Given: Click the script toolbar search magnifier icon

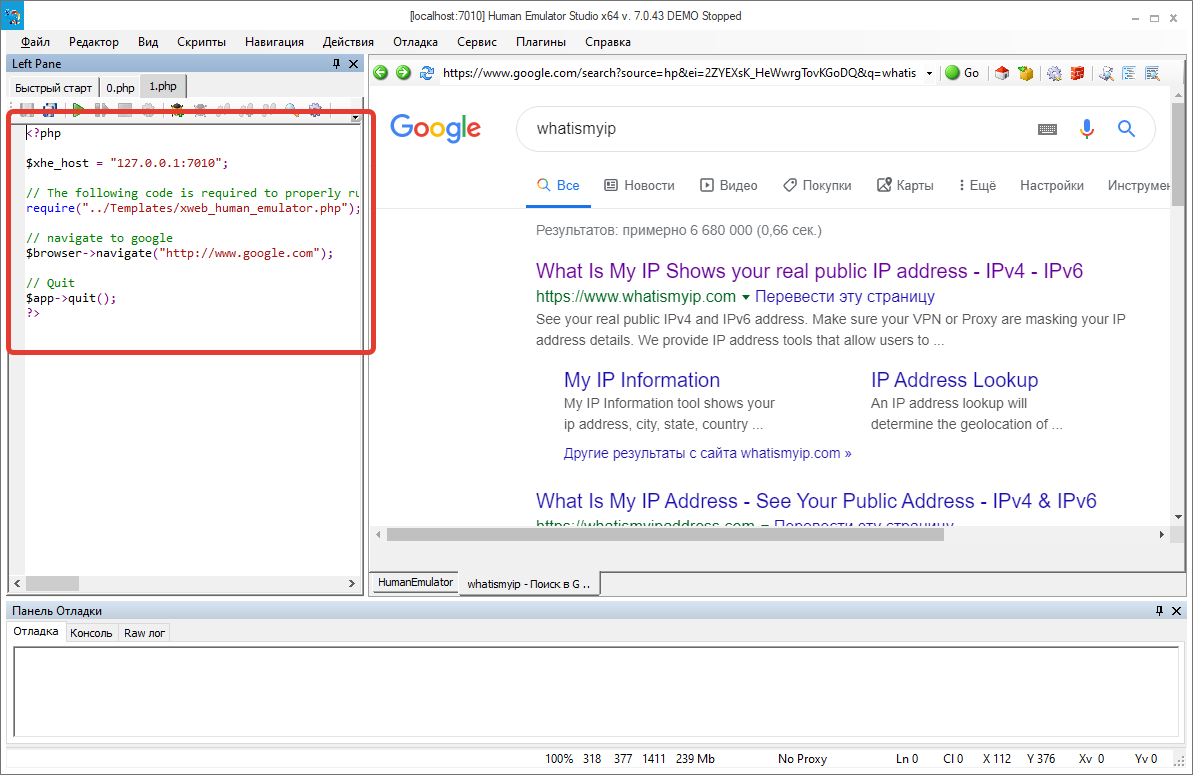Looking at the screenshot, I should pos(292,110).
